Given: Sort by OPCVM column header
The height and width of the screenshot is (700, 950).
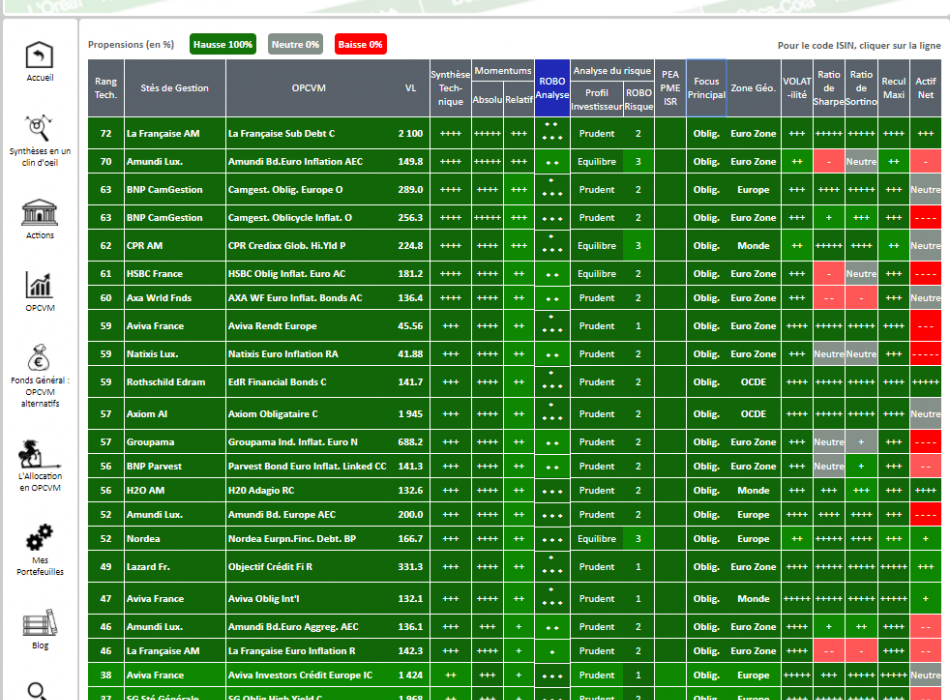Looking at the screenshot, I should click(308, 88).
